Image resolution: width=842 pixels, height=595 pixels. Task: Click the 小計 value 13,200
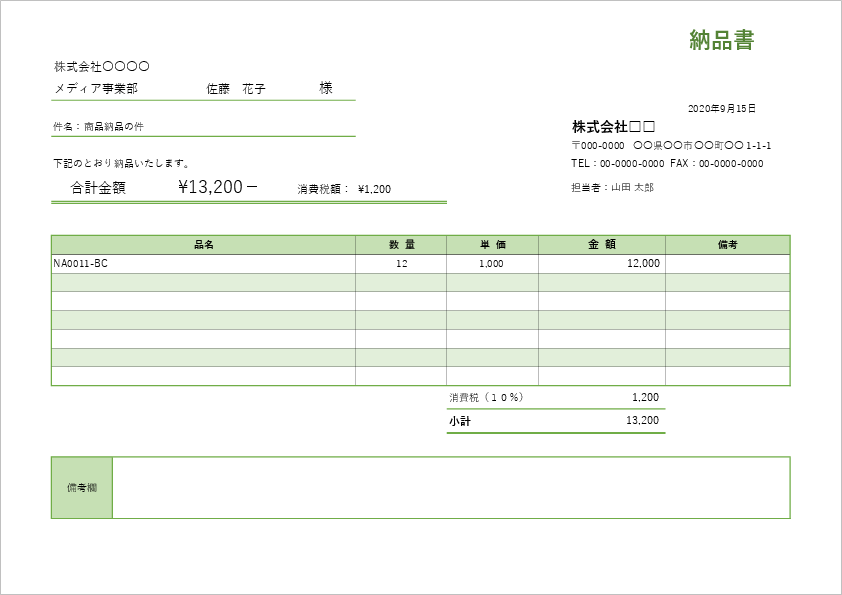coord(642,421)
